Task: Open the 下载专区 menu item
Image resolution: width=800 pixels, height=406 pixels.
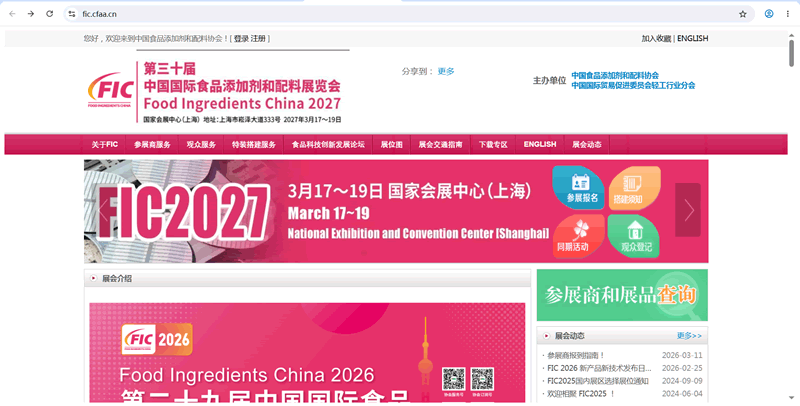Action: [493, 145]
